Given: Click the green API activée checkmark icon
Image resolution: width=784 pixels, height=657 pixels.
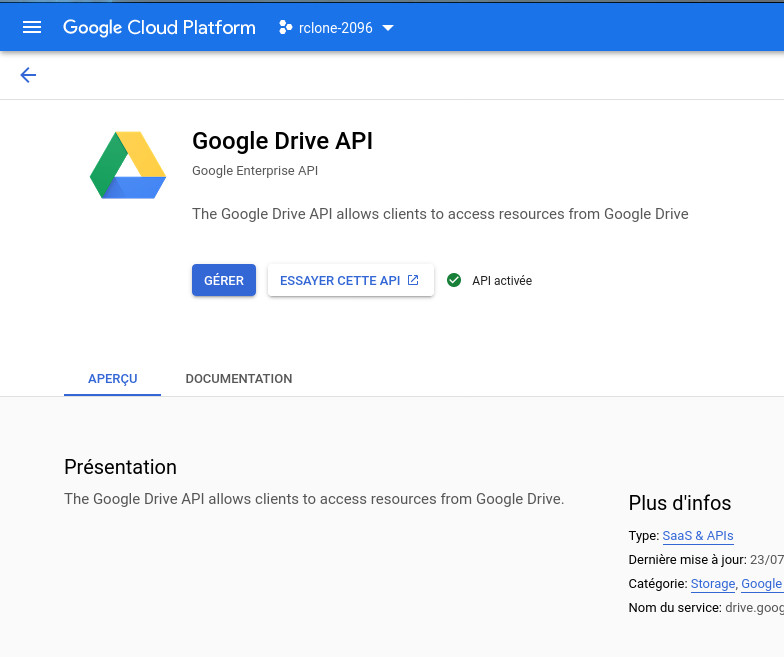Looking at the screenshot, I should (454, 280).
